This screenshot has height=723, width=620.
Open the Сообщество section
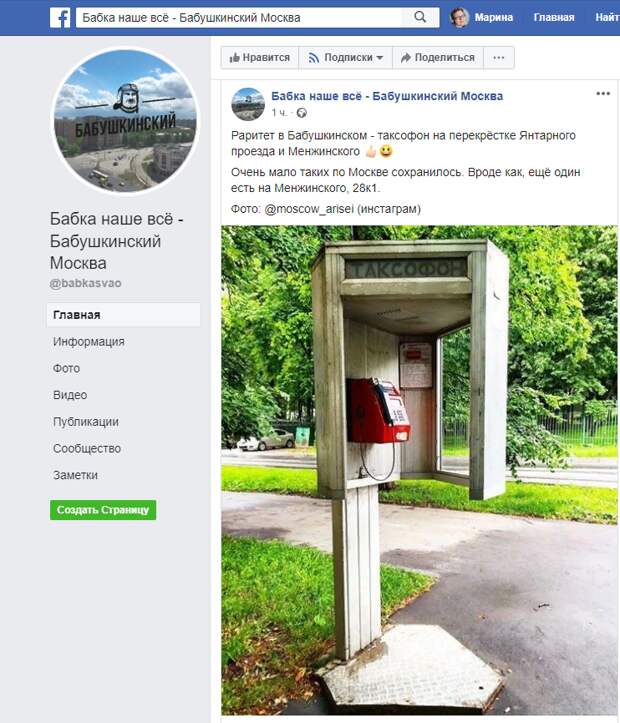pyautogui.click(x=87, y=449)
